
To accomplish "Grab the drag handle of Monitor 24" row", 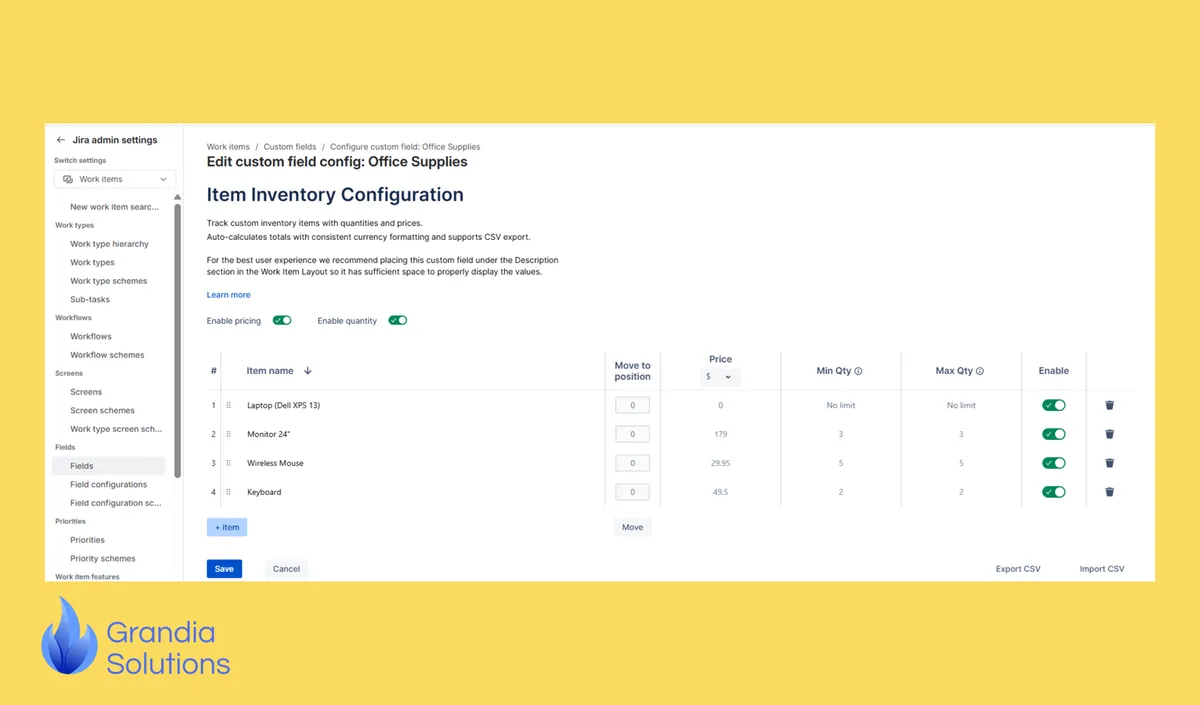I will click(228, 434).
